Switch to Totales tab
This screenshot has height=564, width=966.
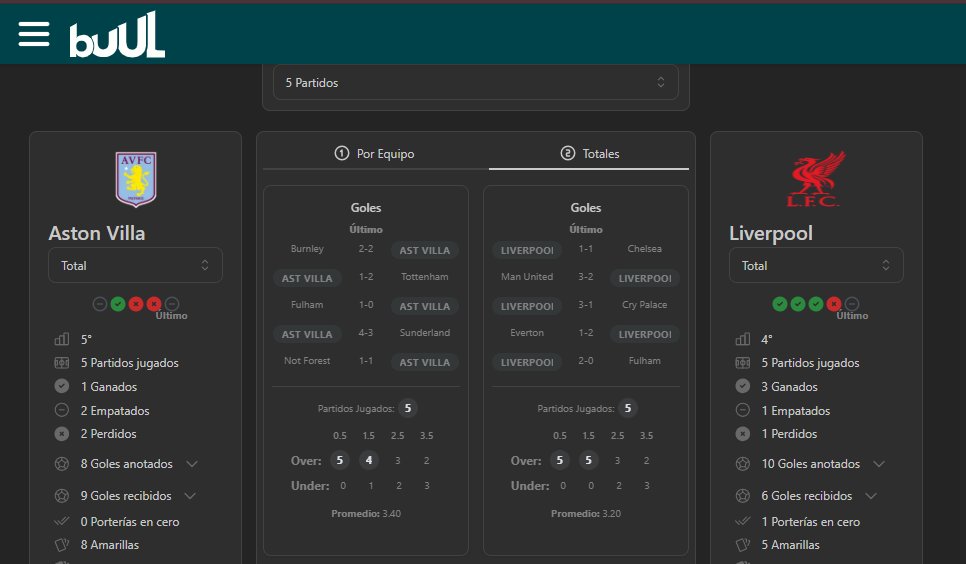589,153
